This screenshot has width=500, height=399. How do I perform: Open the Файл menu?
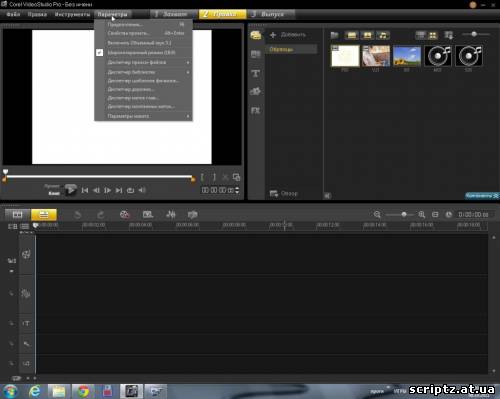coord(13,14)
